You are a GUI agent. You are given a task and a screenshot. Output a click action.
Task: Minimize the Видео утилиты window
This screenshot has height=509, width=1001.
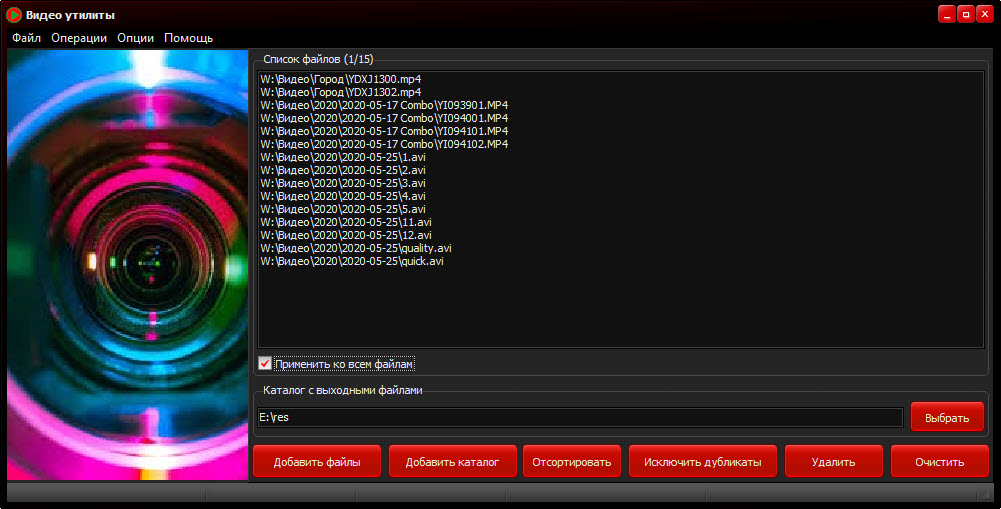coord(946,15)
